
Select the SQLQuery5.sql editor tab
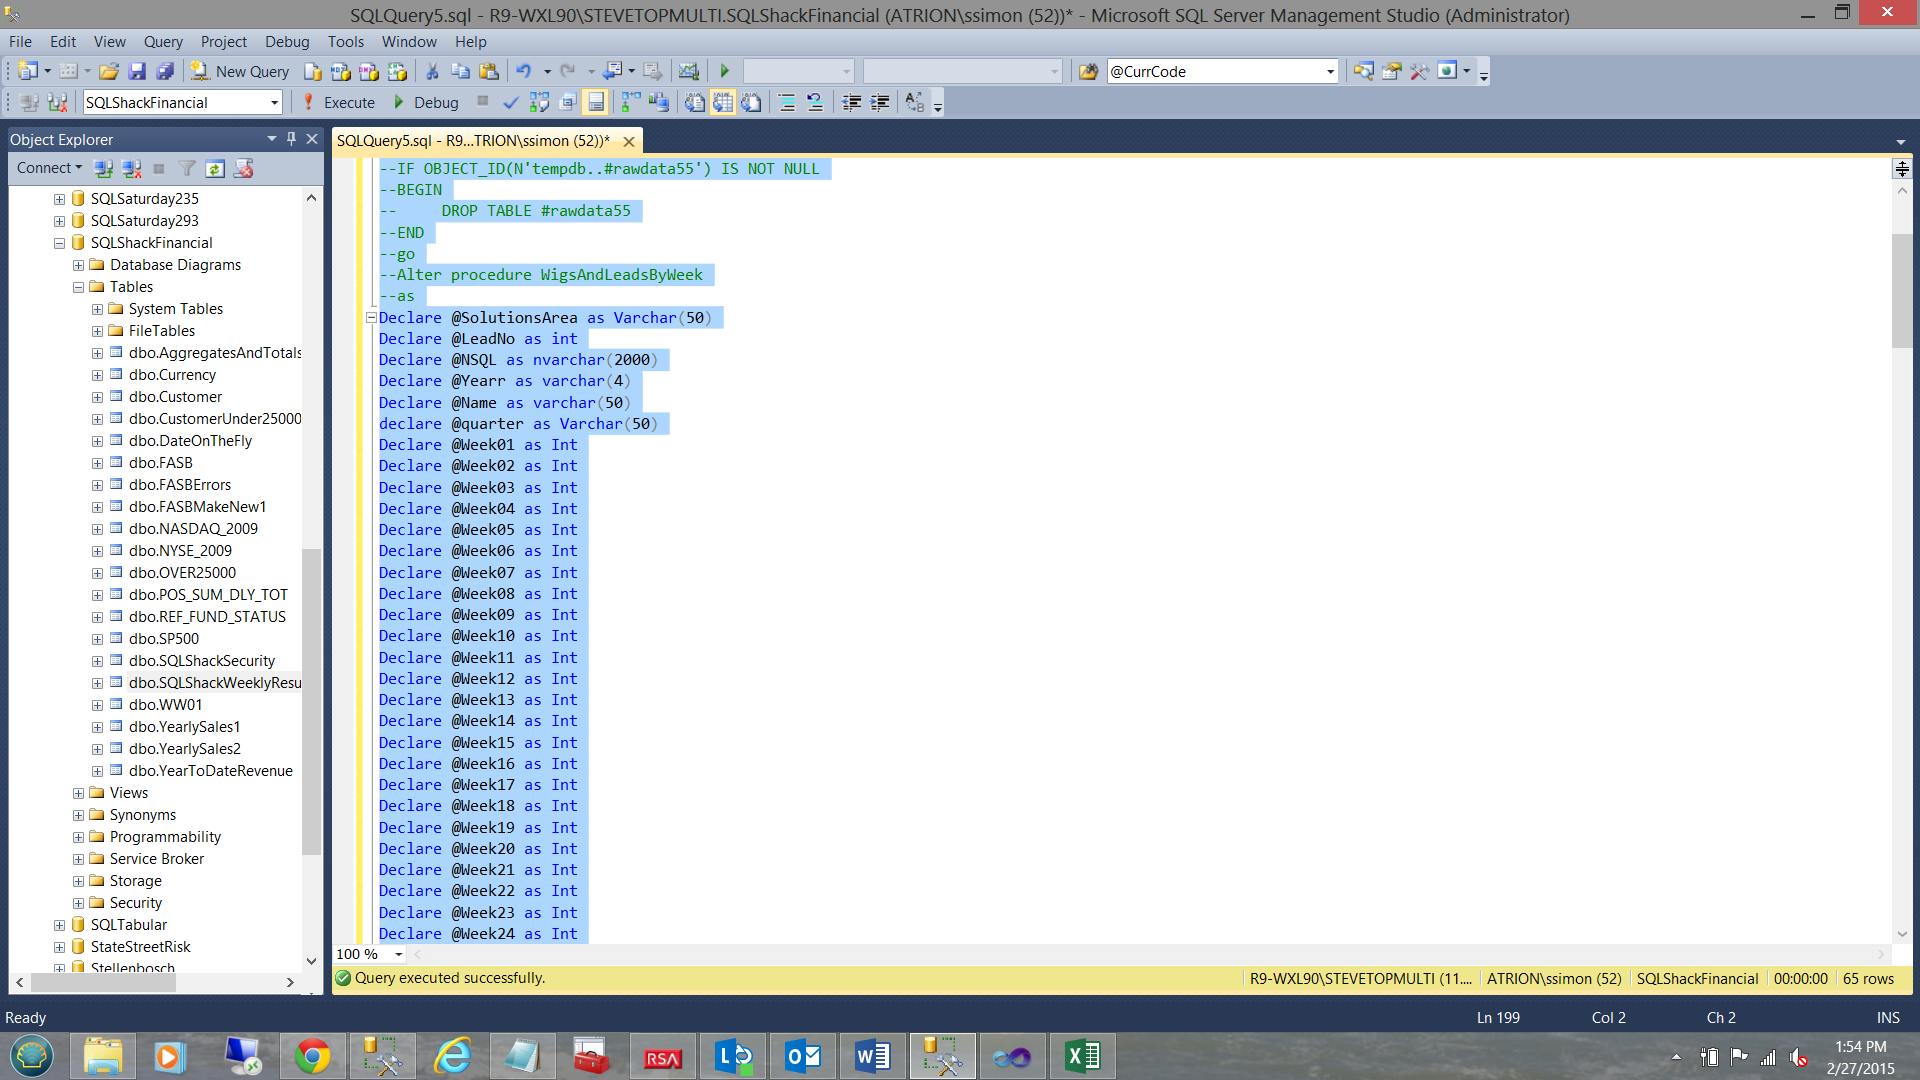pos(473,141)
